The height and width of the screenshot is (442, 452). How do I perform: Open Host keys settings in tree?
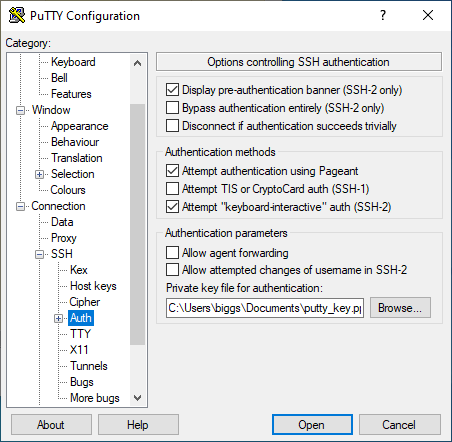93,286
